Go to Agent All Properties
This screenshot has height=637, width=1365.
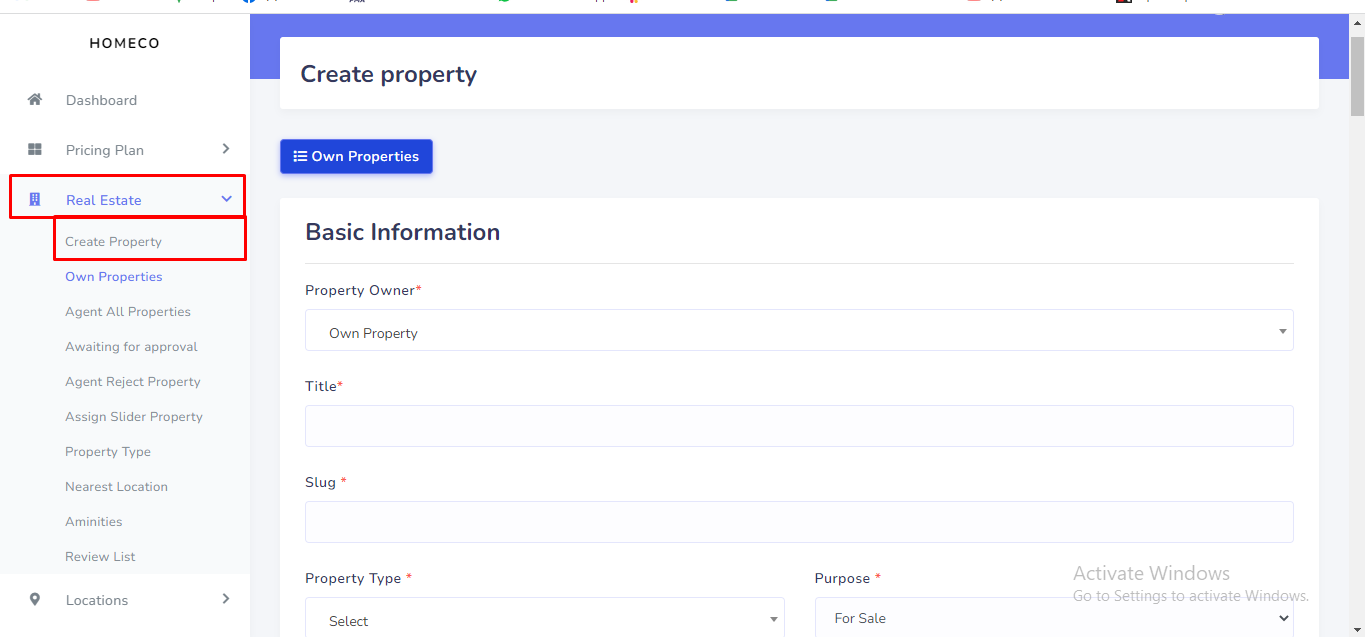tap(128, 312)
